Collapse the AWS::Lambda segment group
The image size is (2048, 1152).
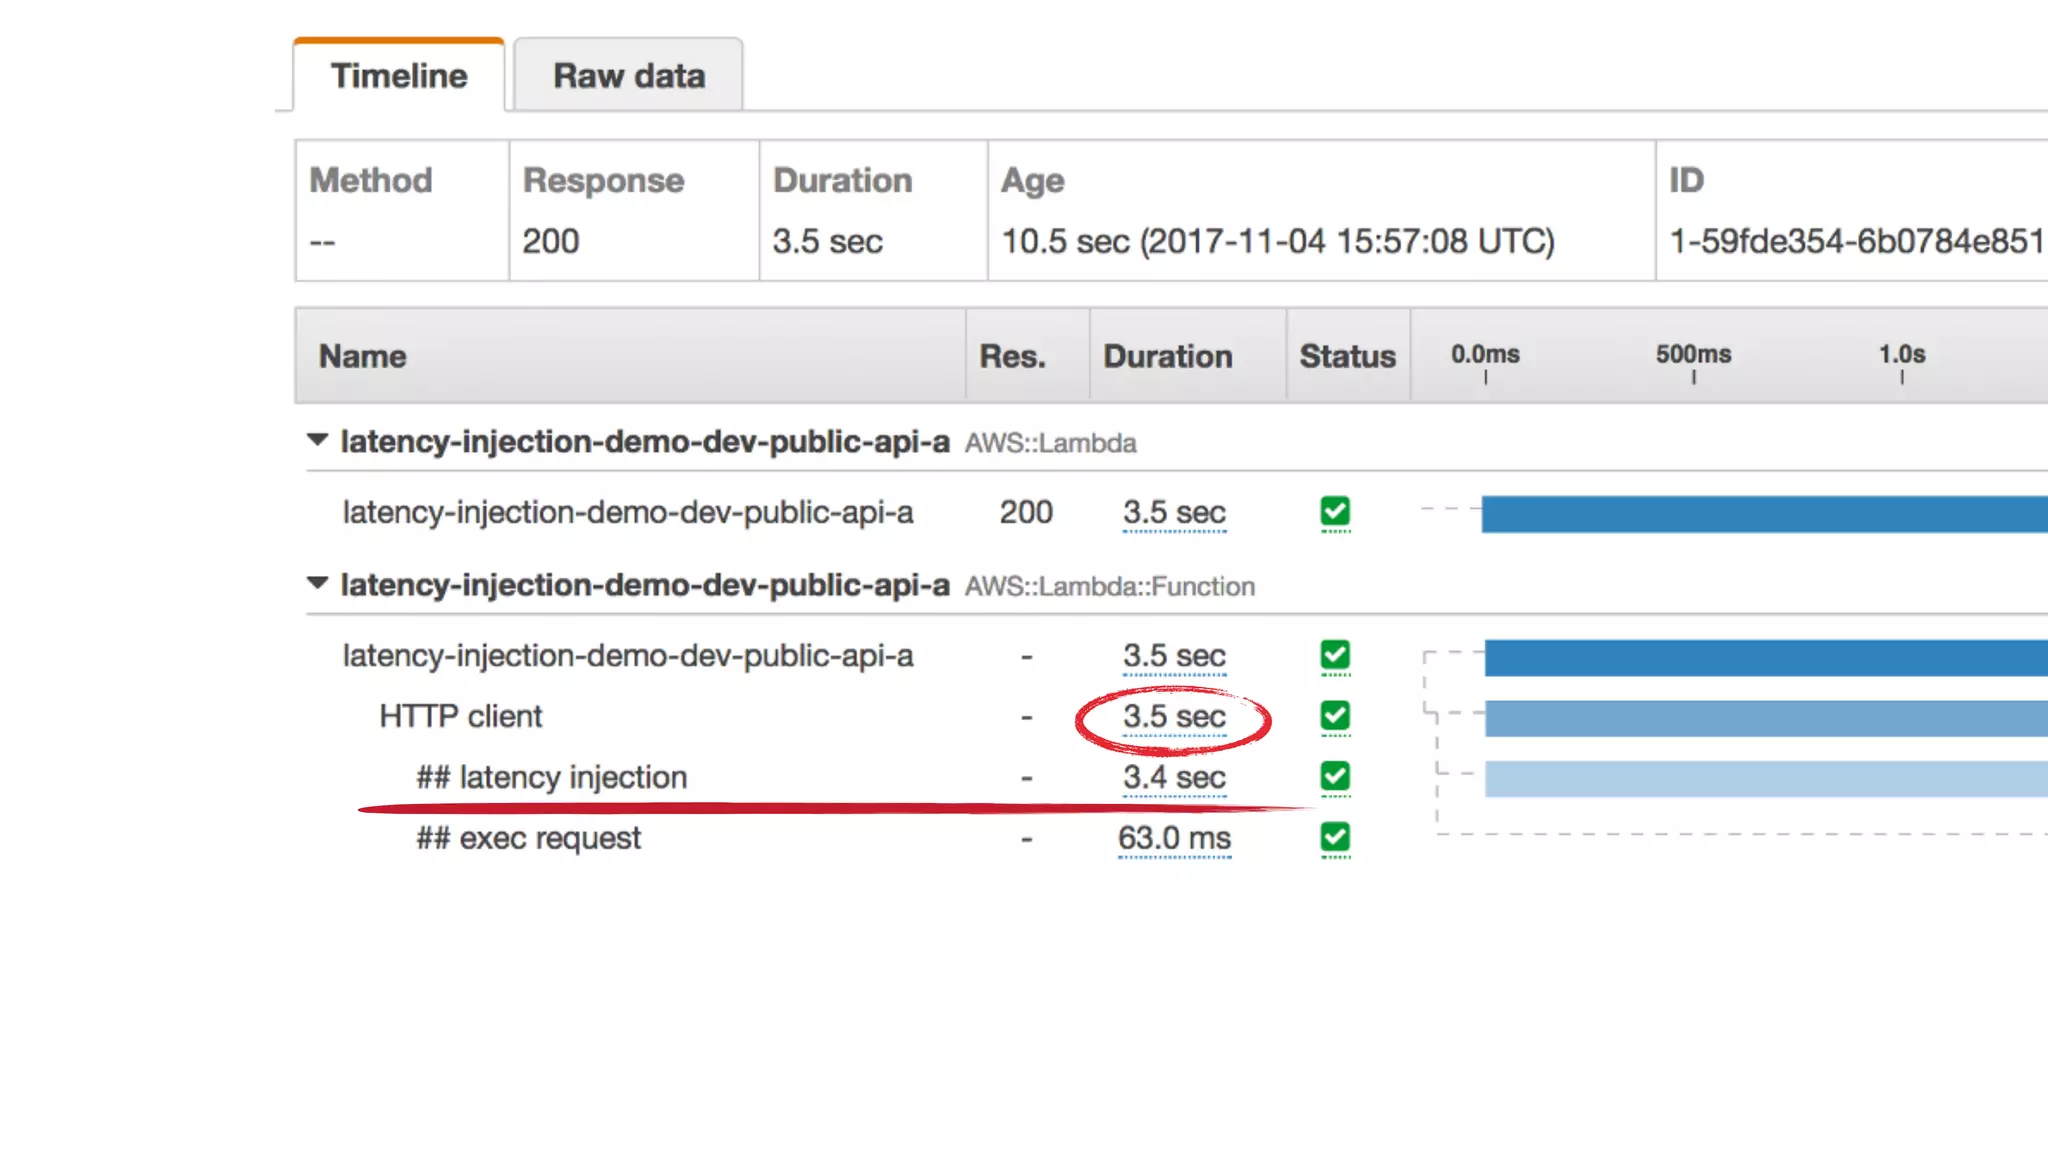point(317,440)
